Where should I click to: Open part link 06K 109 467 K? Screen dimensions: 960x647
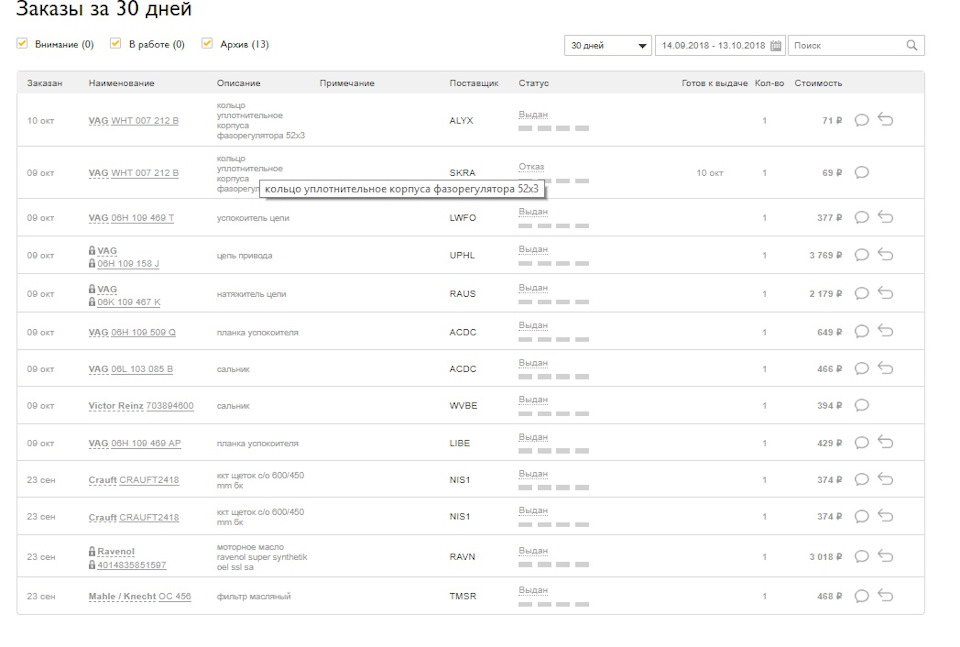click(129, 302)
